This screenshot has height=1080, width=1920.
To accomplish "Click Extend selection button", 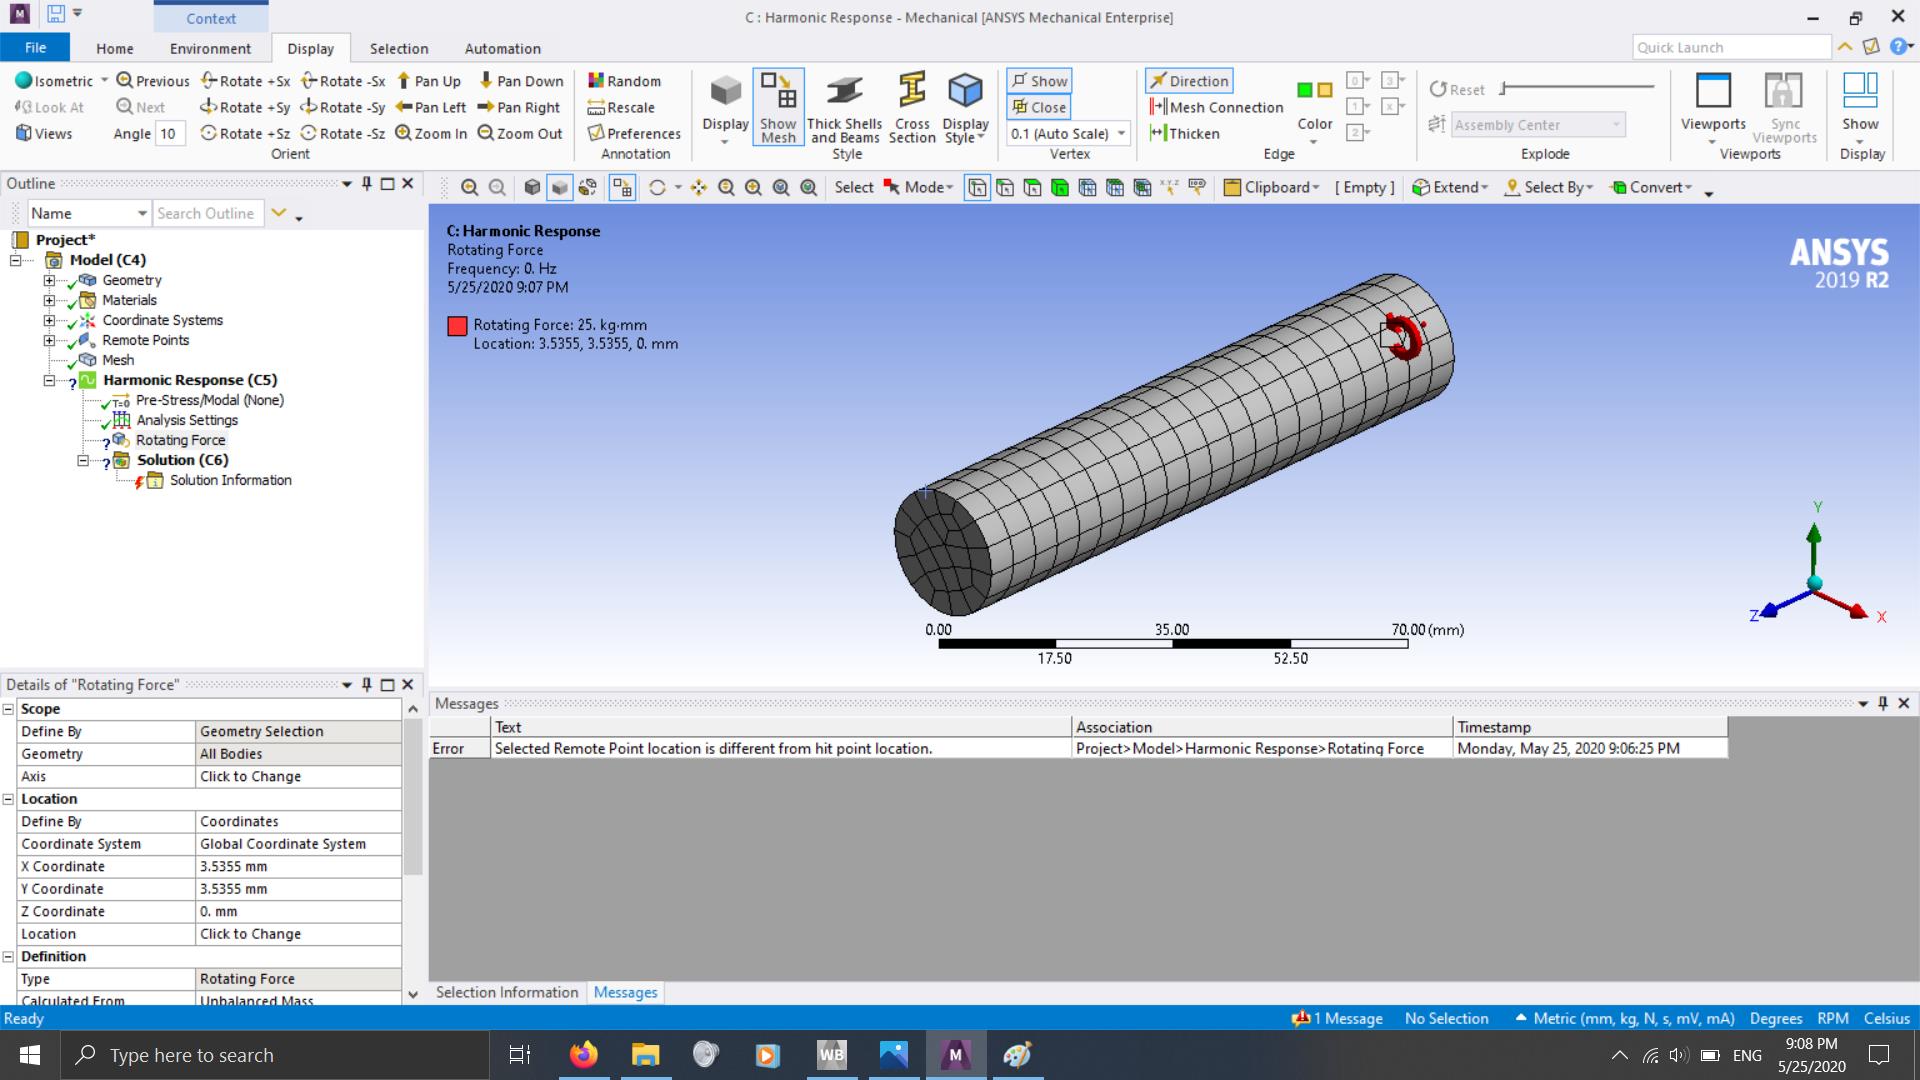I will coord(1450,187).
